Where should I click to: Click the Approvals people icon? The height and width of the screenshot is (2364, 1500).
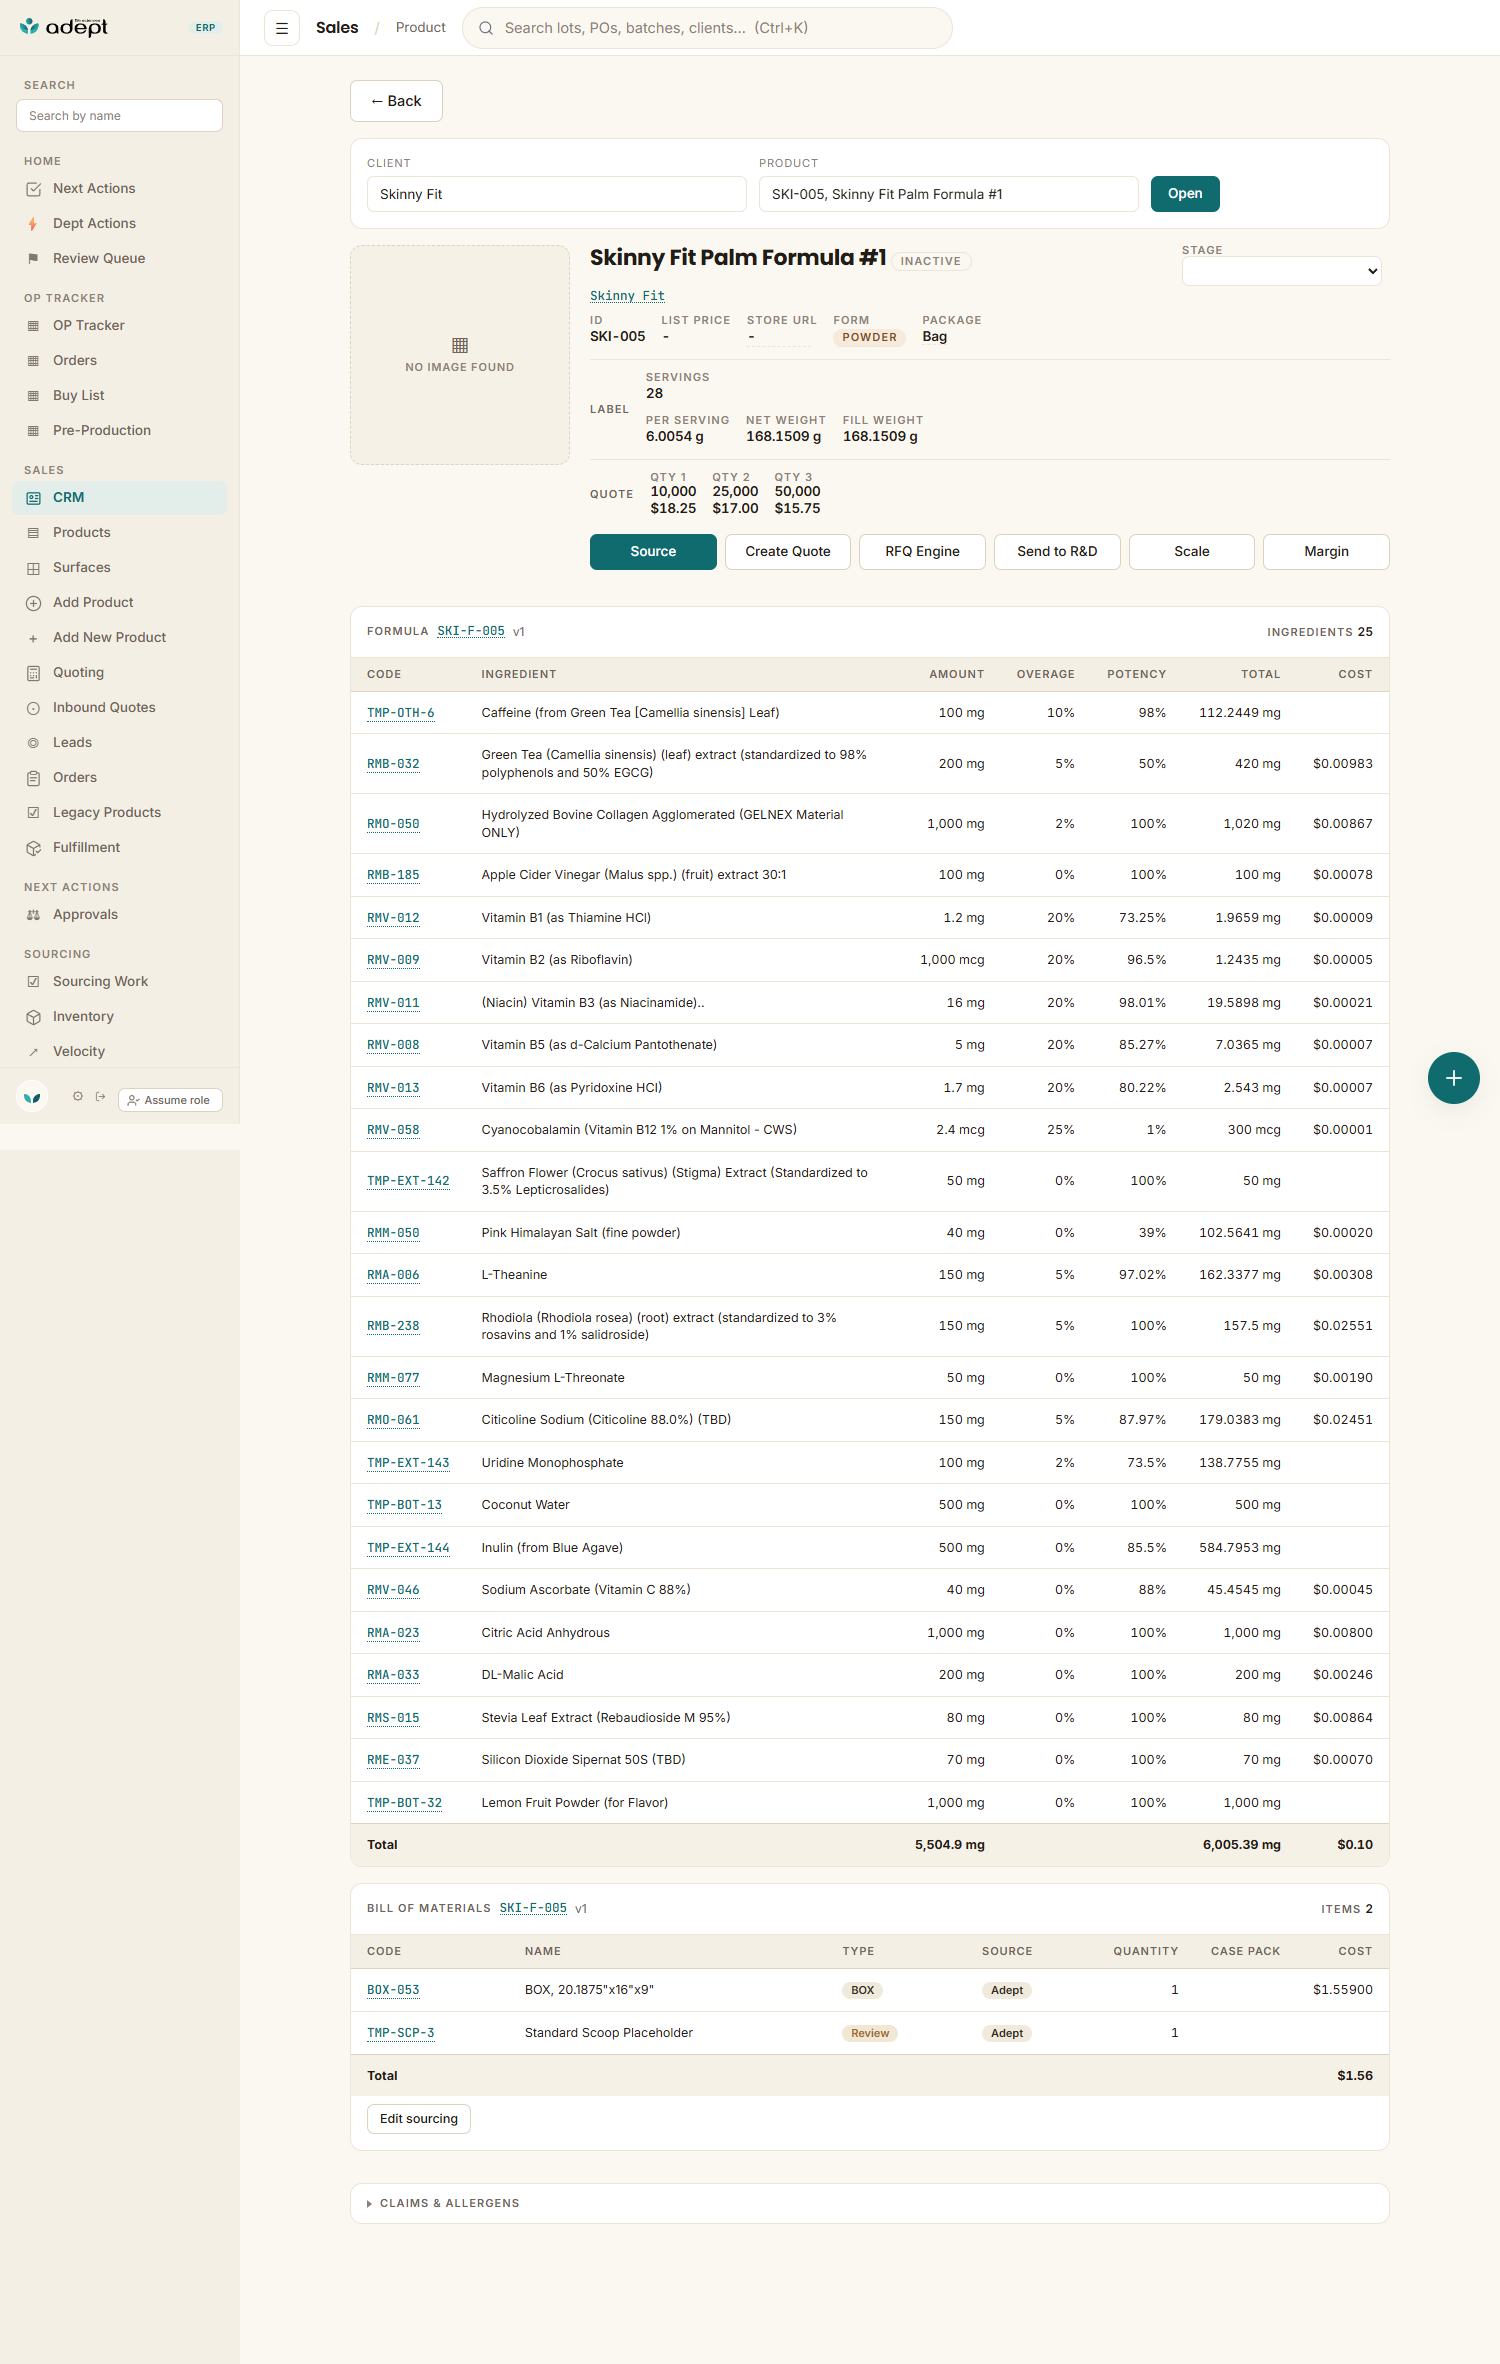(x=33, y=915)
